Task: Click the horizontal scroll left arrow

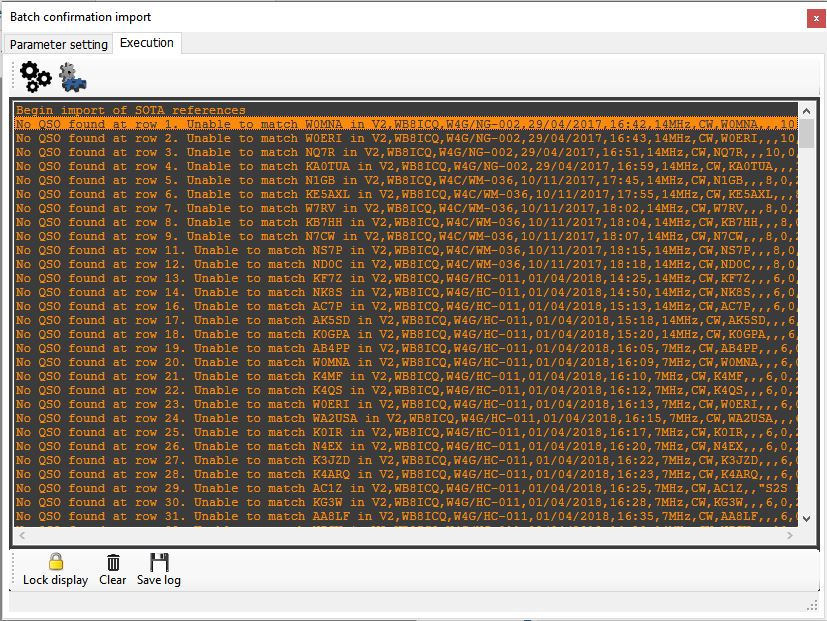Action: click(22, 536)
